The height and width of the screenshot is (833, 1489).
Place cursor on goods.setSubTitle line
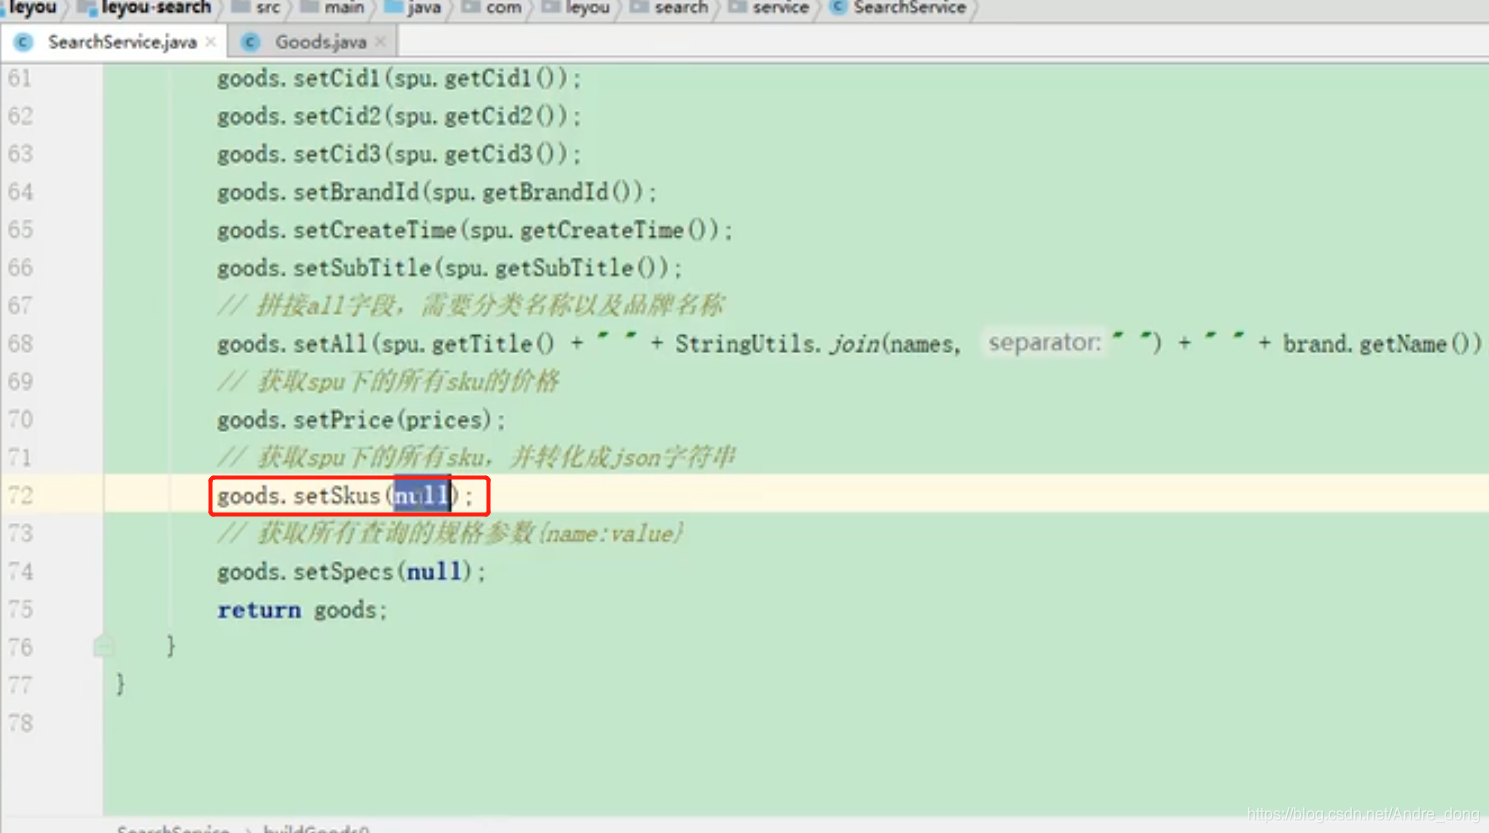click(x=450, y=268)
